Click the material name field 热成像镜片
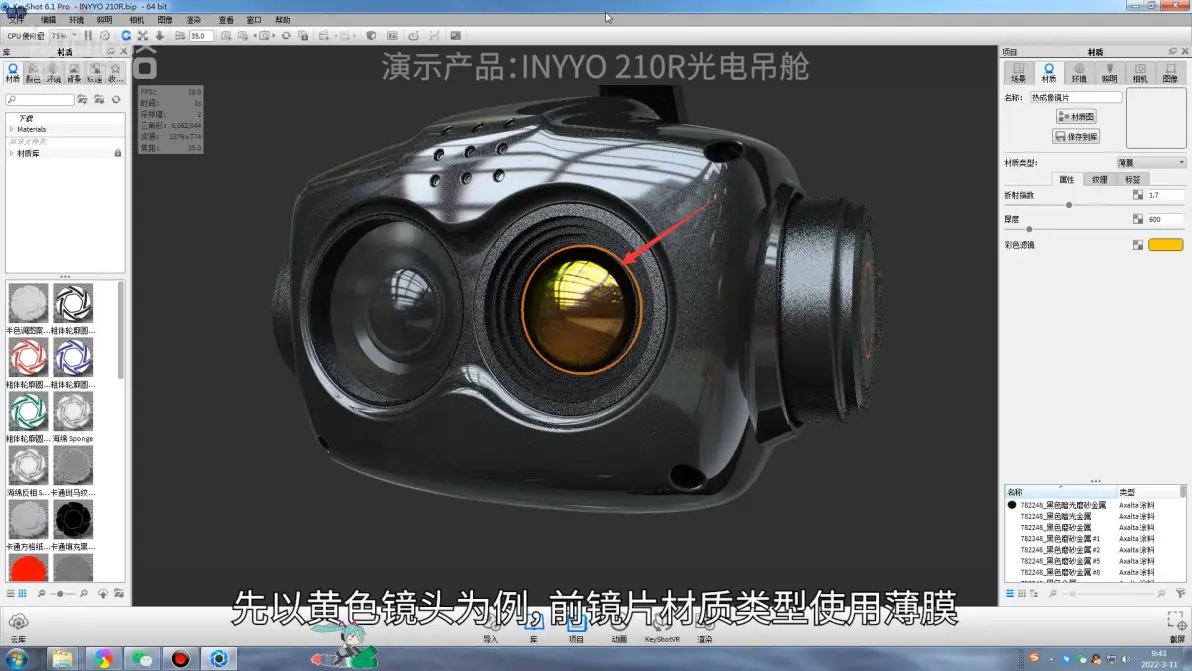Screen dimensions: 1192x671 click(x=1076, y=97)
